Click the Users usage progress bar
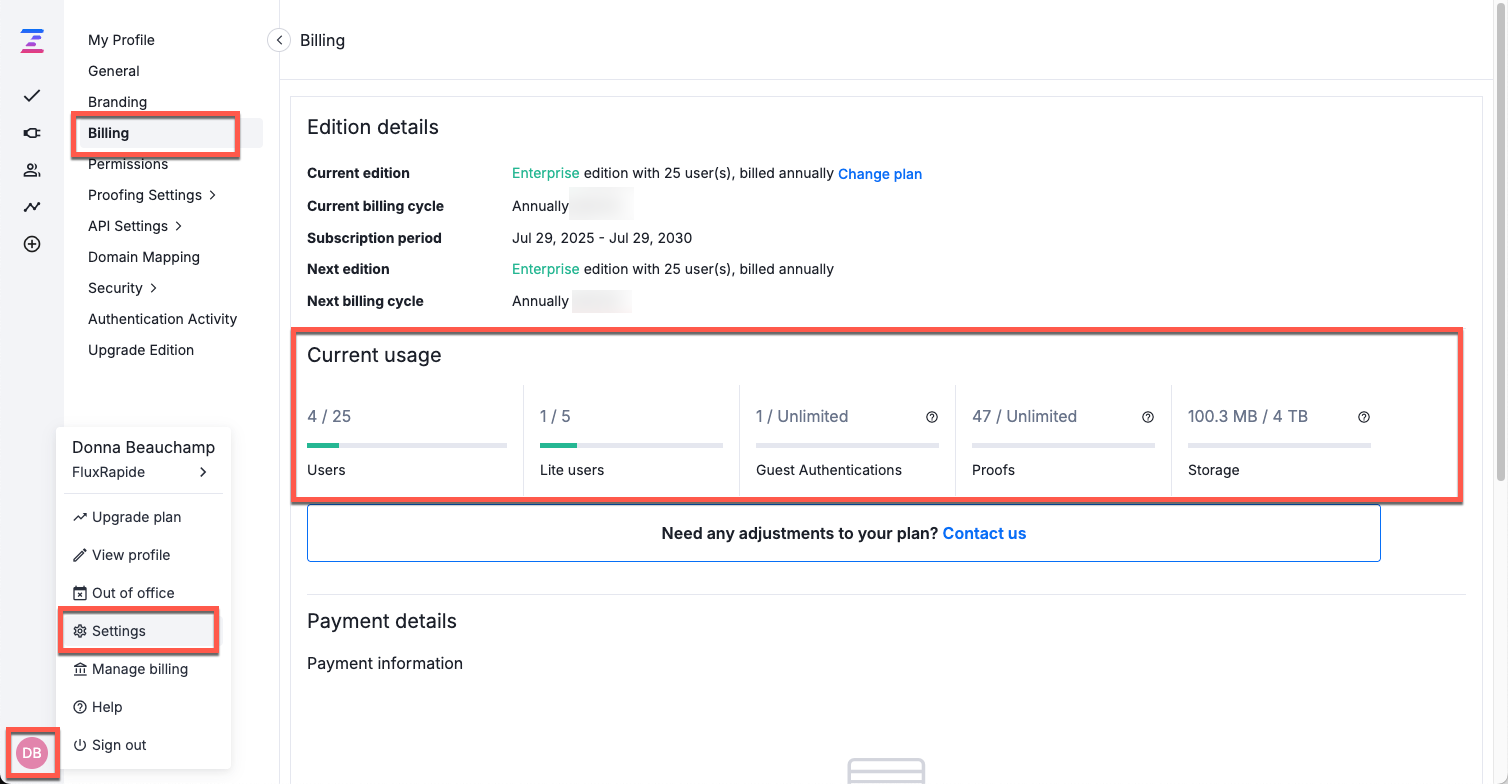This screenshot has height=784, width=1508. tap(406, 445)
